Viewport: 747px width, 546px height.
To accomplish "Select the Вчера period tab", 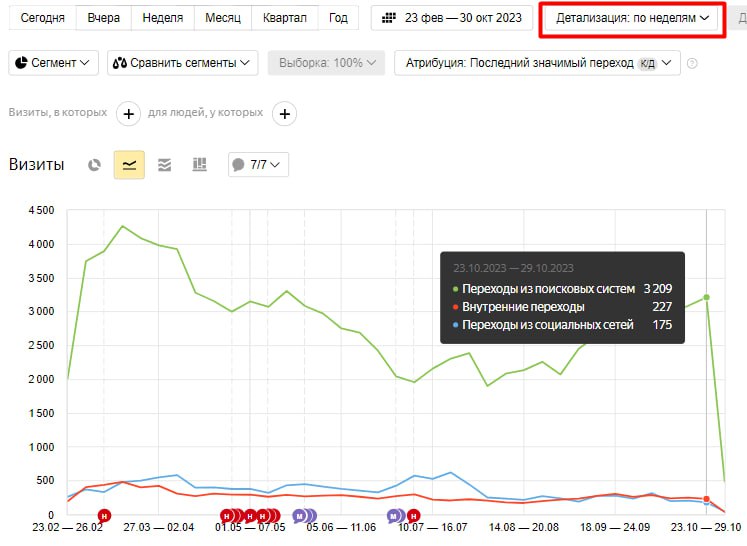I will [x=103, y=18].
